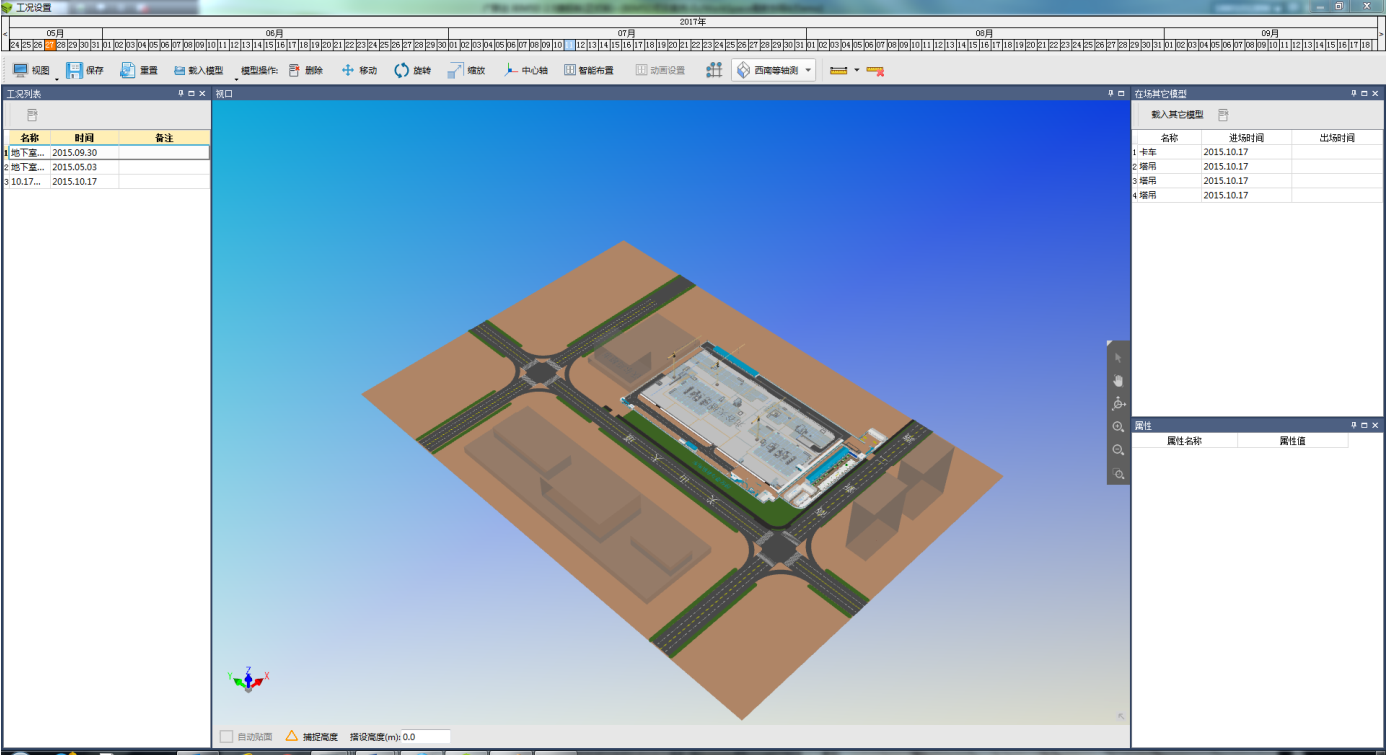Open the 西南等轴测 view dropdown
The width and height of the screenshot is (1387, 755).
click(774, 70)
